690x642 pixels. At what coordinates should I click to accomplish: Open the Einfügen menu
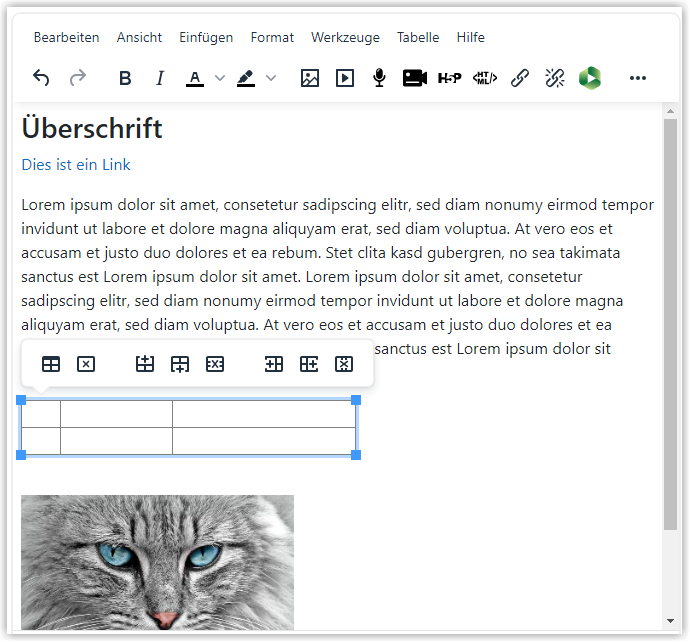pyautogui.click(x=206, y=37)
